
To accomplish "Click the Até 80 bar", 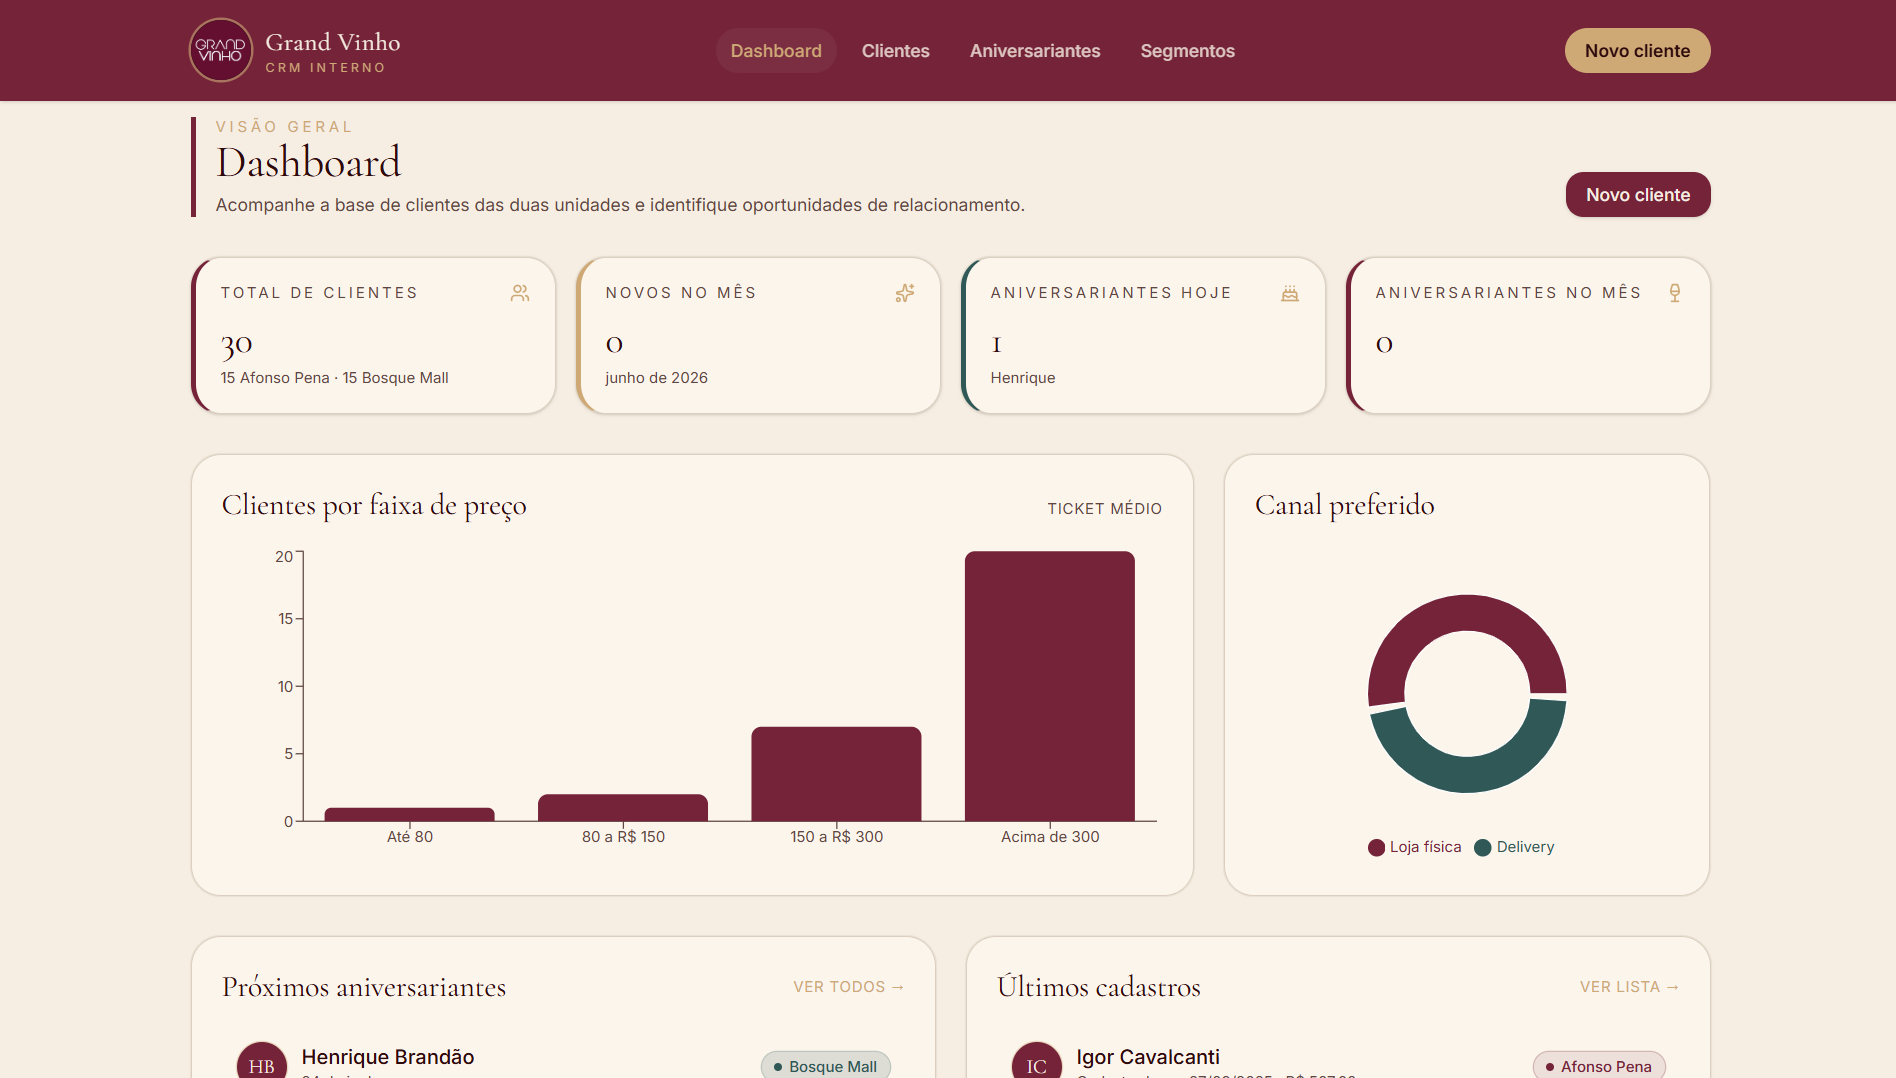I will (x=410, y=814).
